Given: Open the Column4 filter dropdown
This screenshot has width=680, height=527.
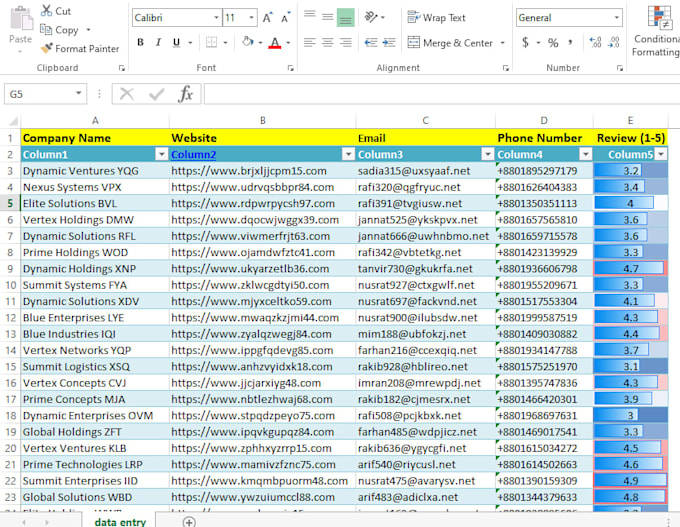Looking at the screenshot, I should (585, 154).
